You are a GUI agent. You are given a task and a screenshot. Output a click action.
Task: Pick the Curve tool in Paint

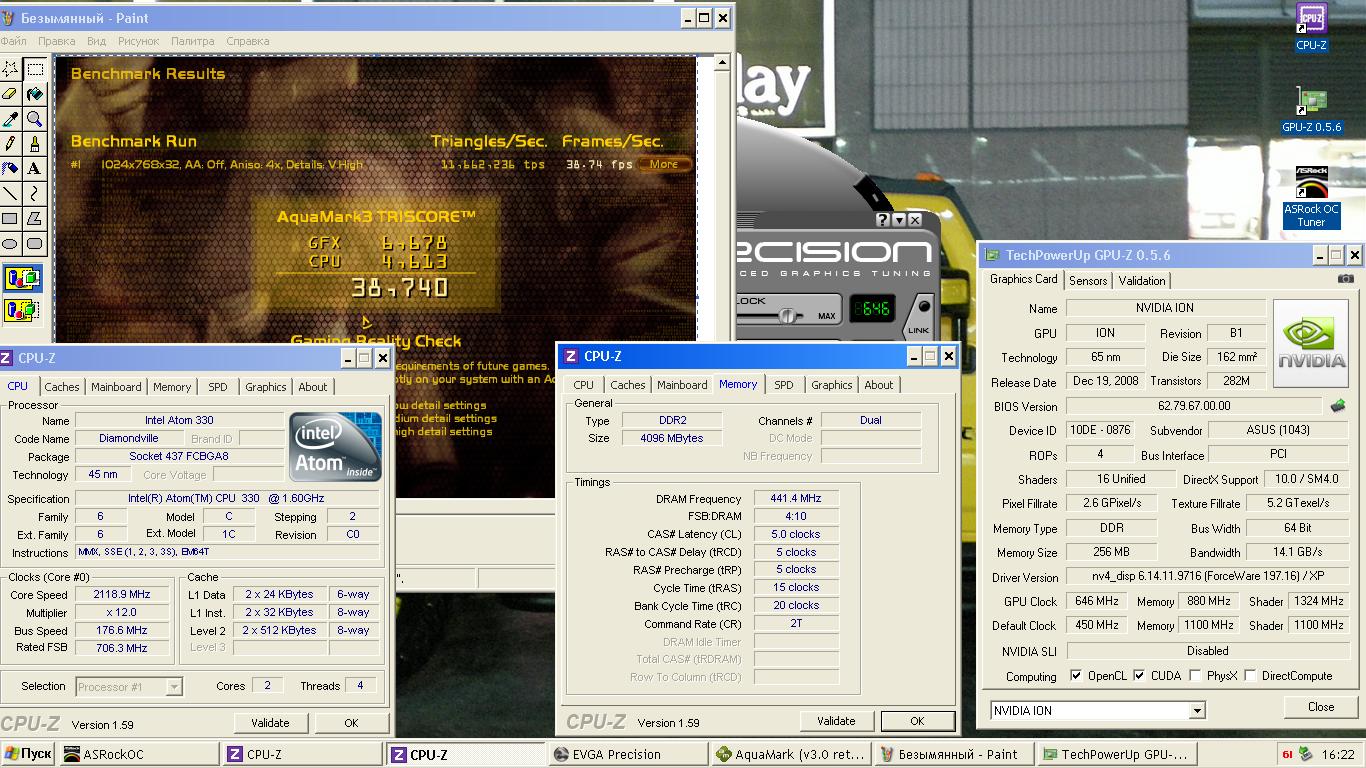35,194
